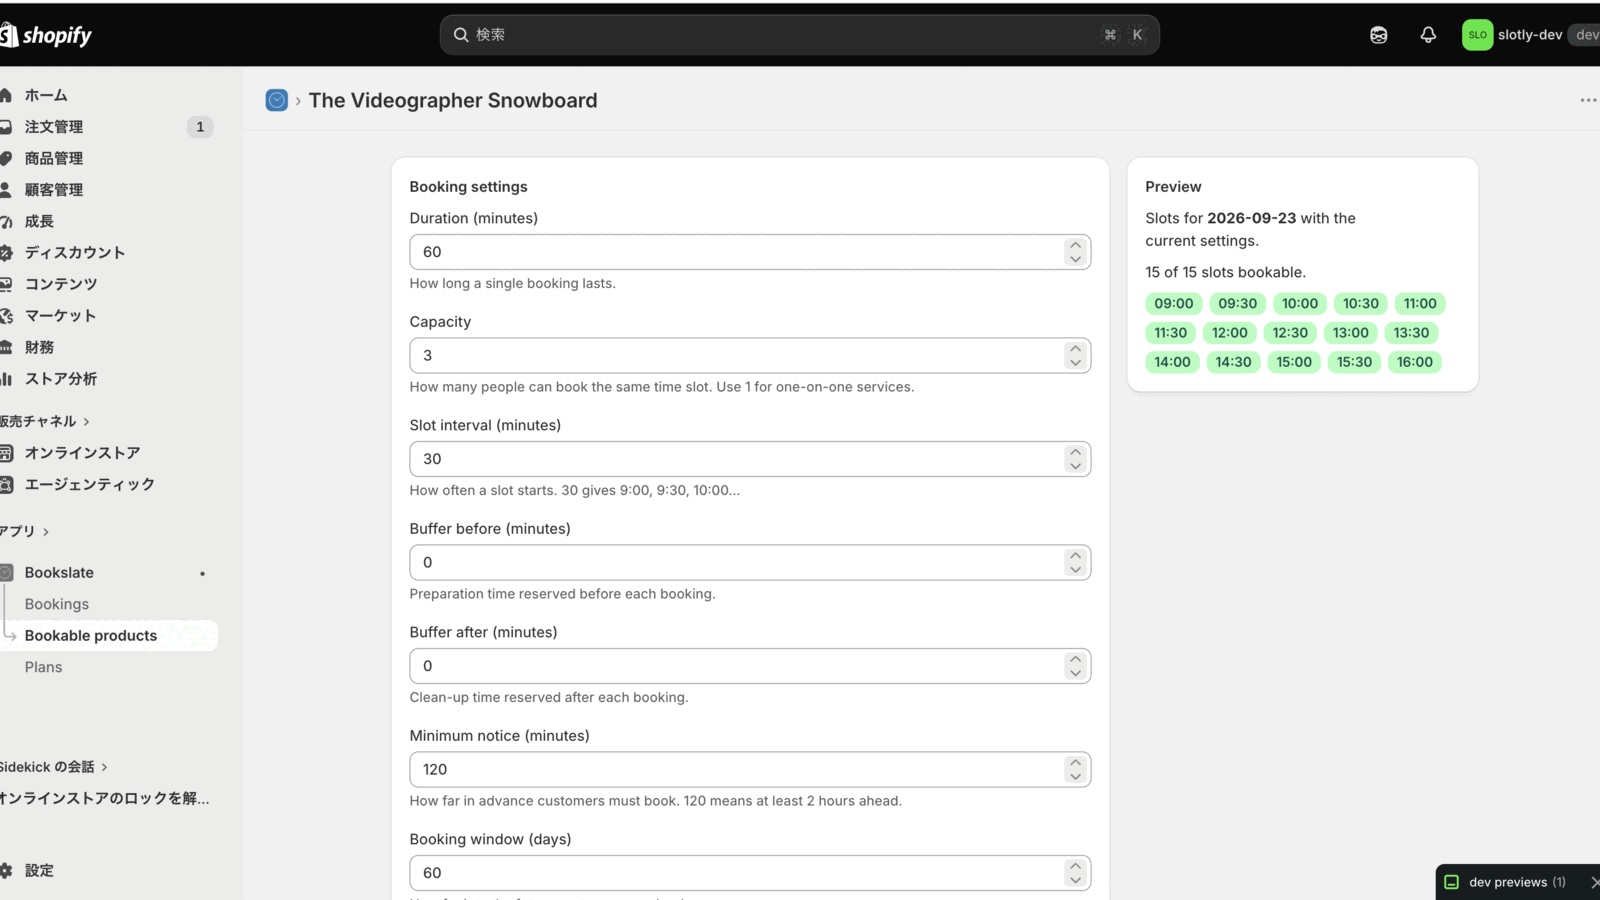Open the notifications bell
The width and height of the screenshot is (1600, 900).
(1428, 35)
